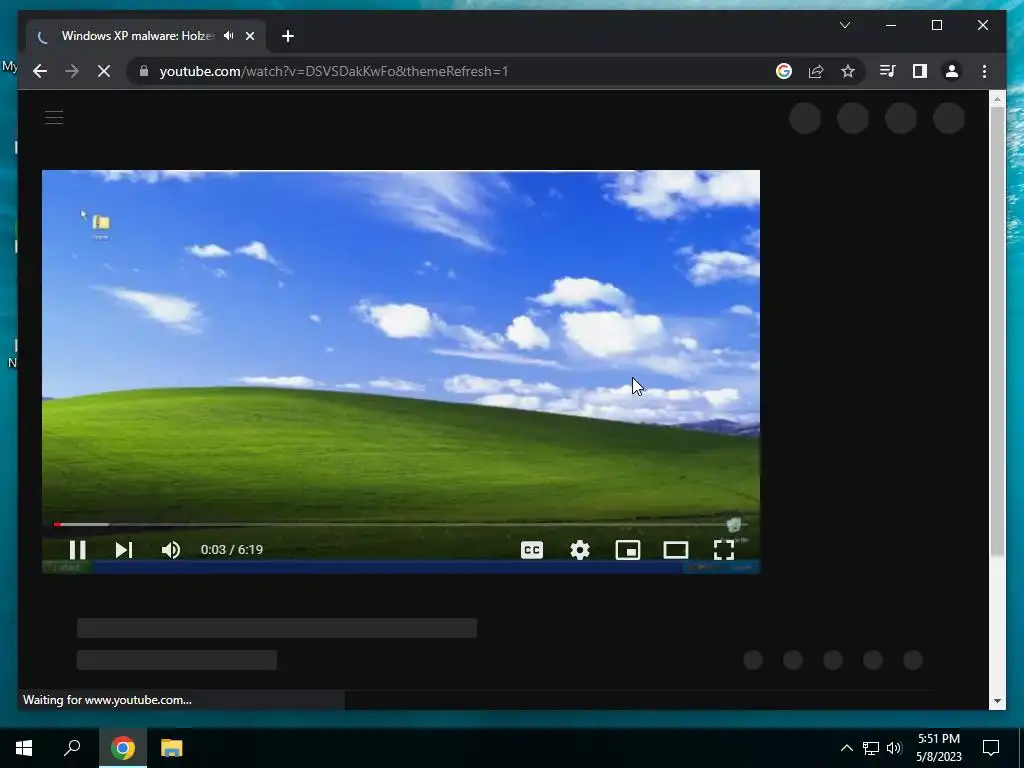
Task: Click the scrollbar down arrow
Action: tap(997, 701)
